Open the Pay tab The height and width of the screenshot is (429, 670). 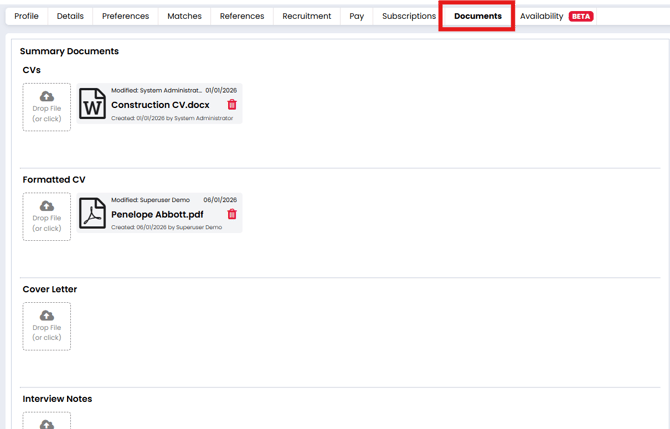357,16
